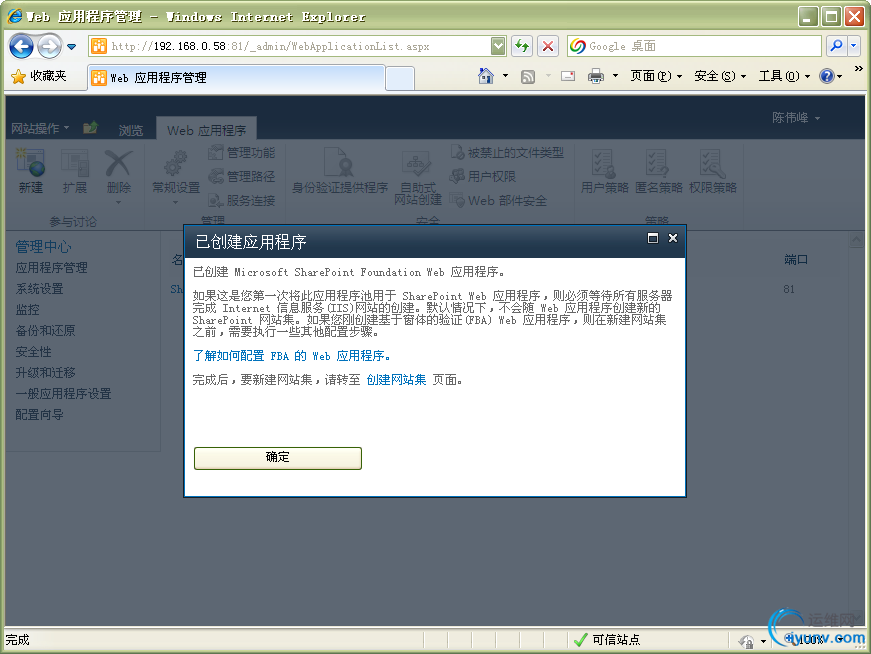Click 用户权限 in the ribbon
Image resolution: width=871 pixels, height=654 pixels.
(x=483, y=176)
